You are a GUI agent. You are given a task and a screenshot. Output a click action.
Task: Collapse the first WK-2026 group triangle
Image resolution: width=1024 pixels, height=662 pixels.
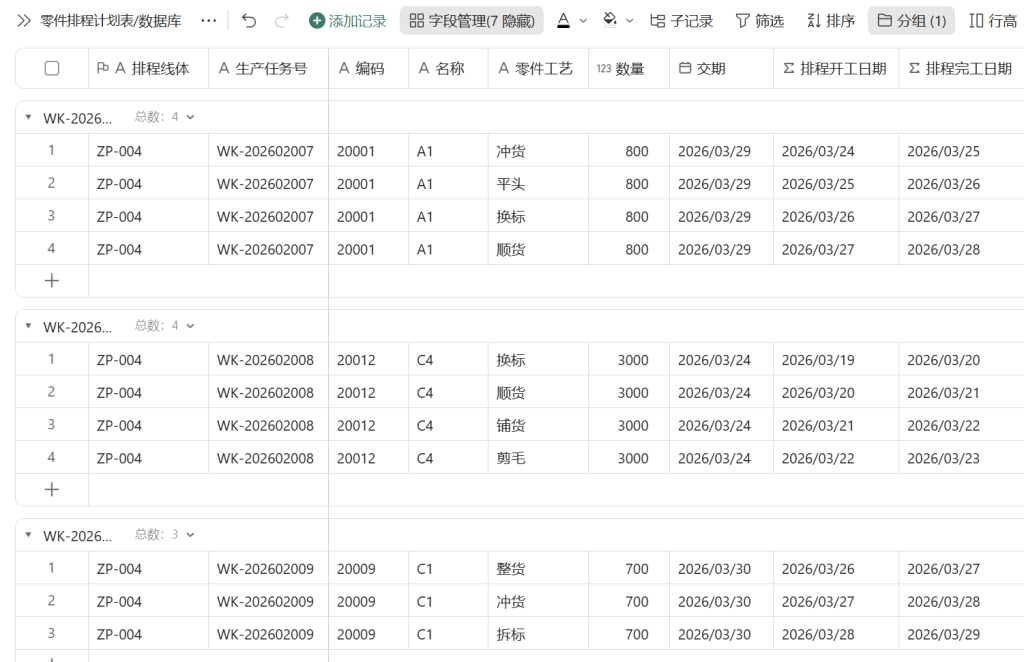(28, 117)
